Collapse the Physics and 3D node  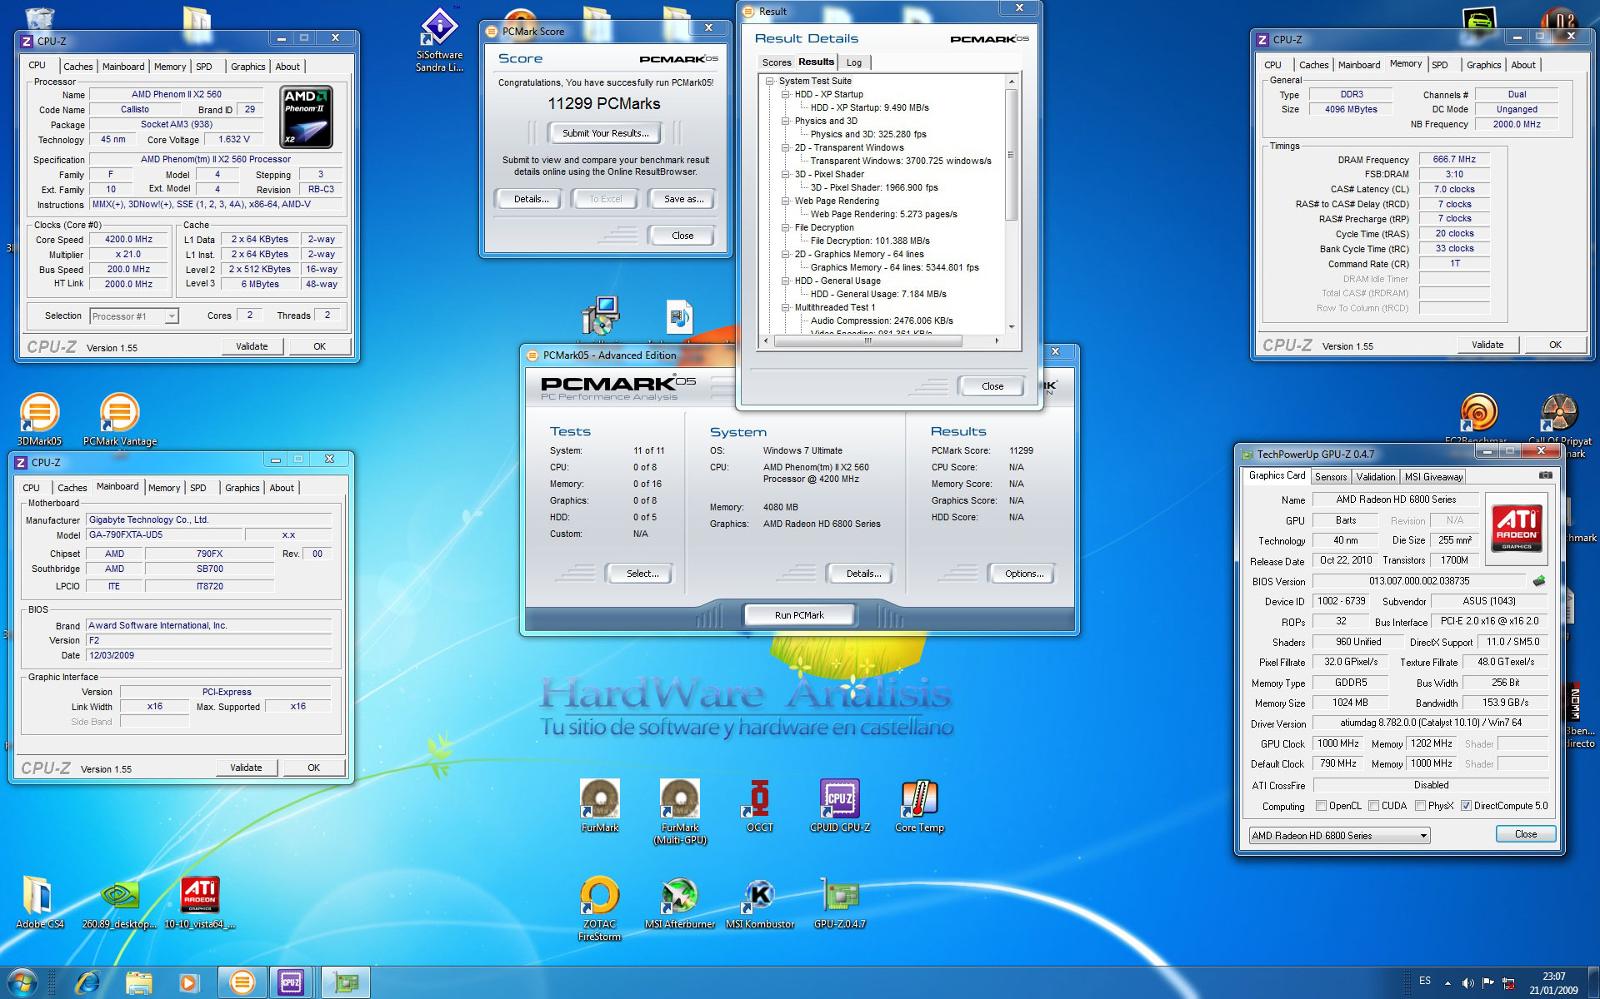[786, 121]
